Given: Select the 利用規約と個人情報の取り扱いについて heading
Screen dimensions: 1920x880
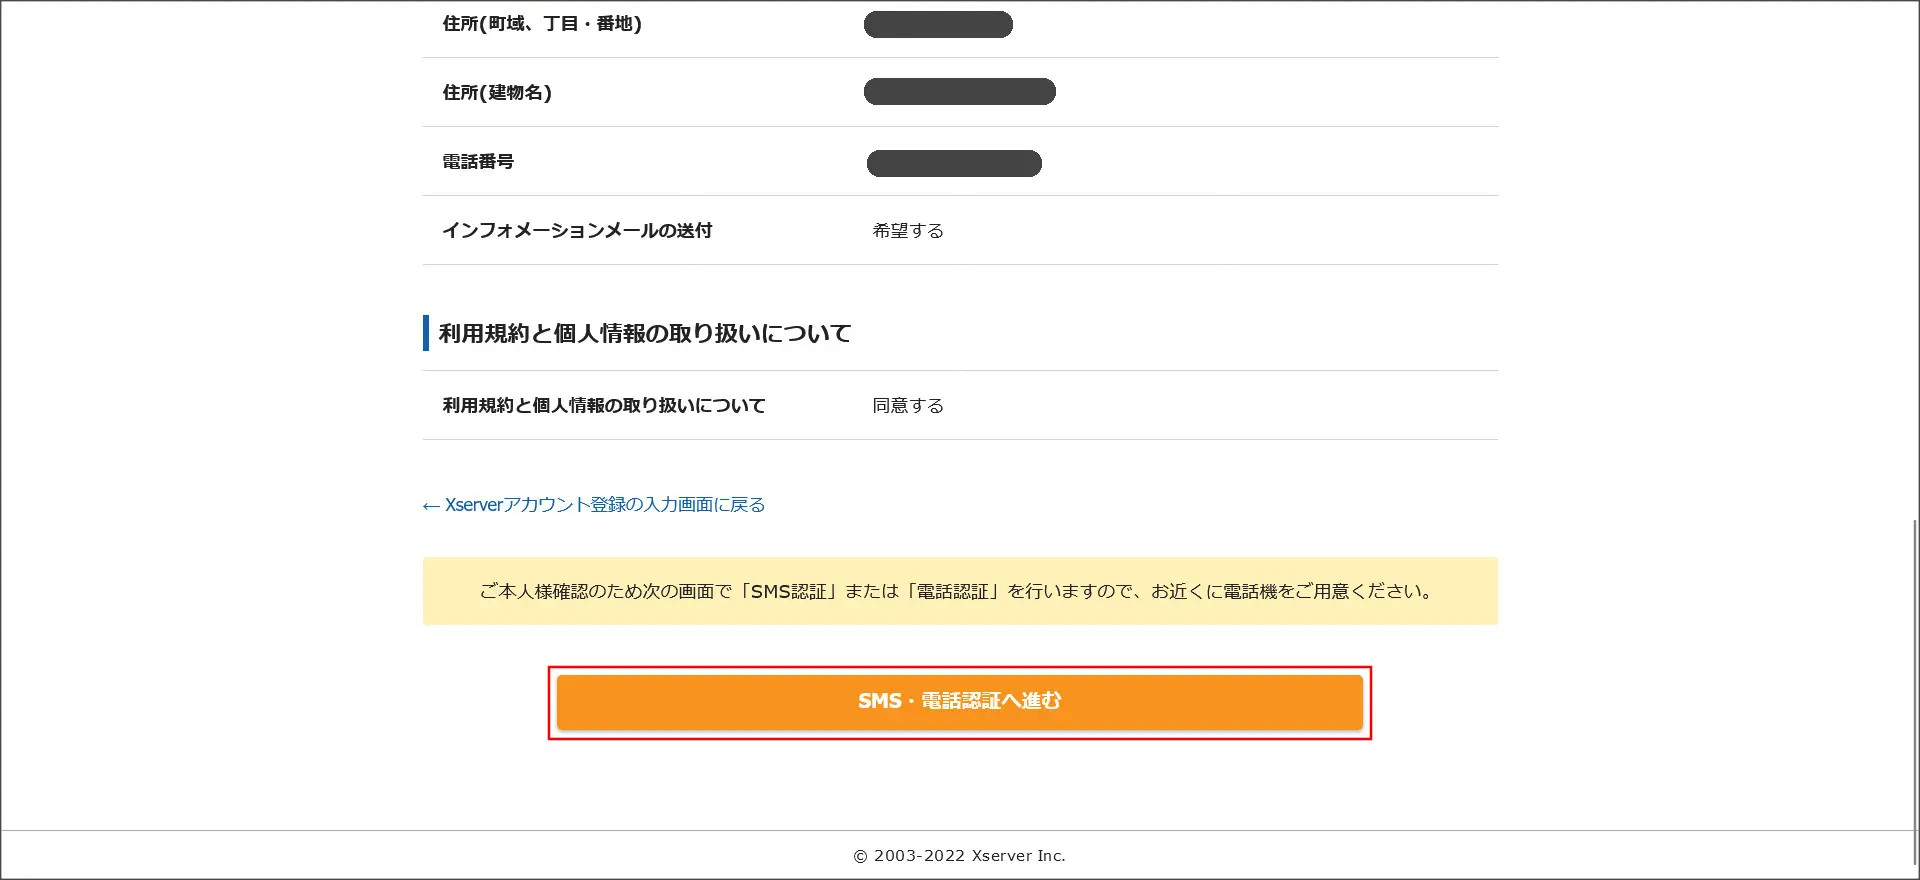Looking at the screenshot, I should coord(643,333).
